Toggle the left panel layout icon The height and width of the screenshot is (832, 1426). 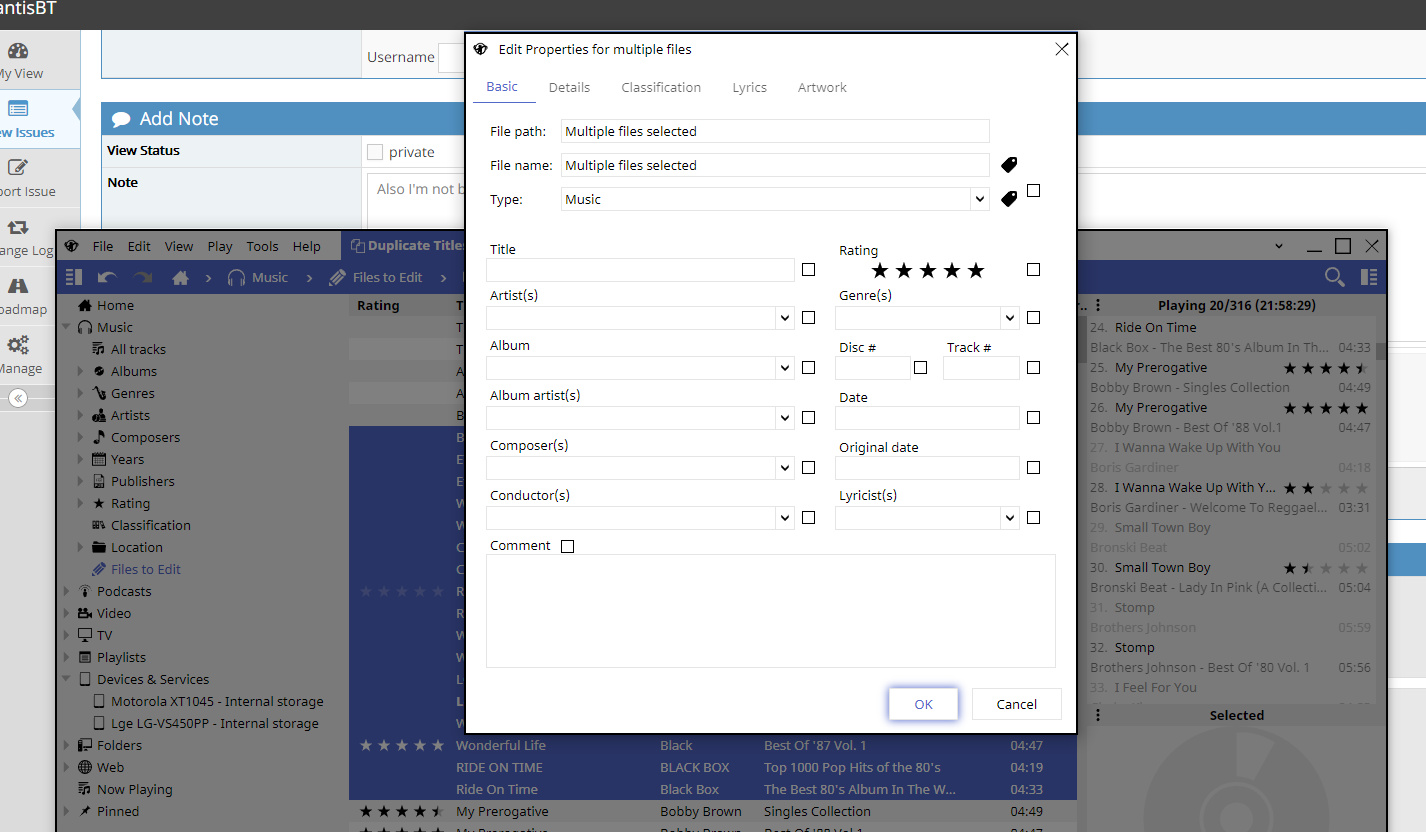click(74, 278)
